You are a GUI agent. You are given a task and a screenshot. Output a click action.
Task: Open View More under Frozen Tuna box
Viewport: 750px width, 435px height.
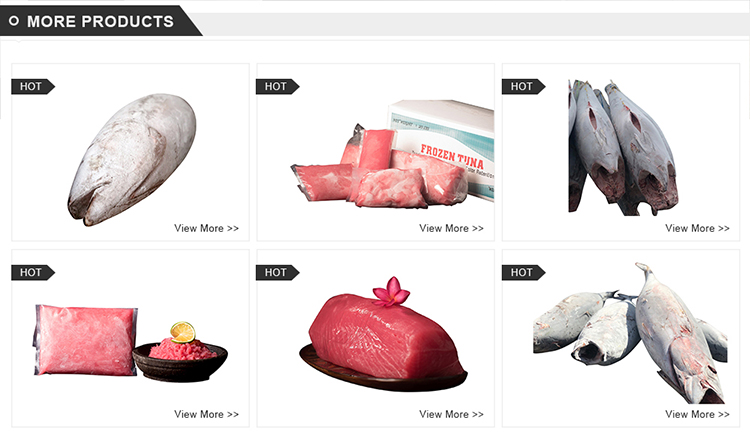click(452, 228)
